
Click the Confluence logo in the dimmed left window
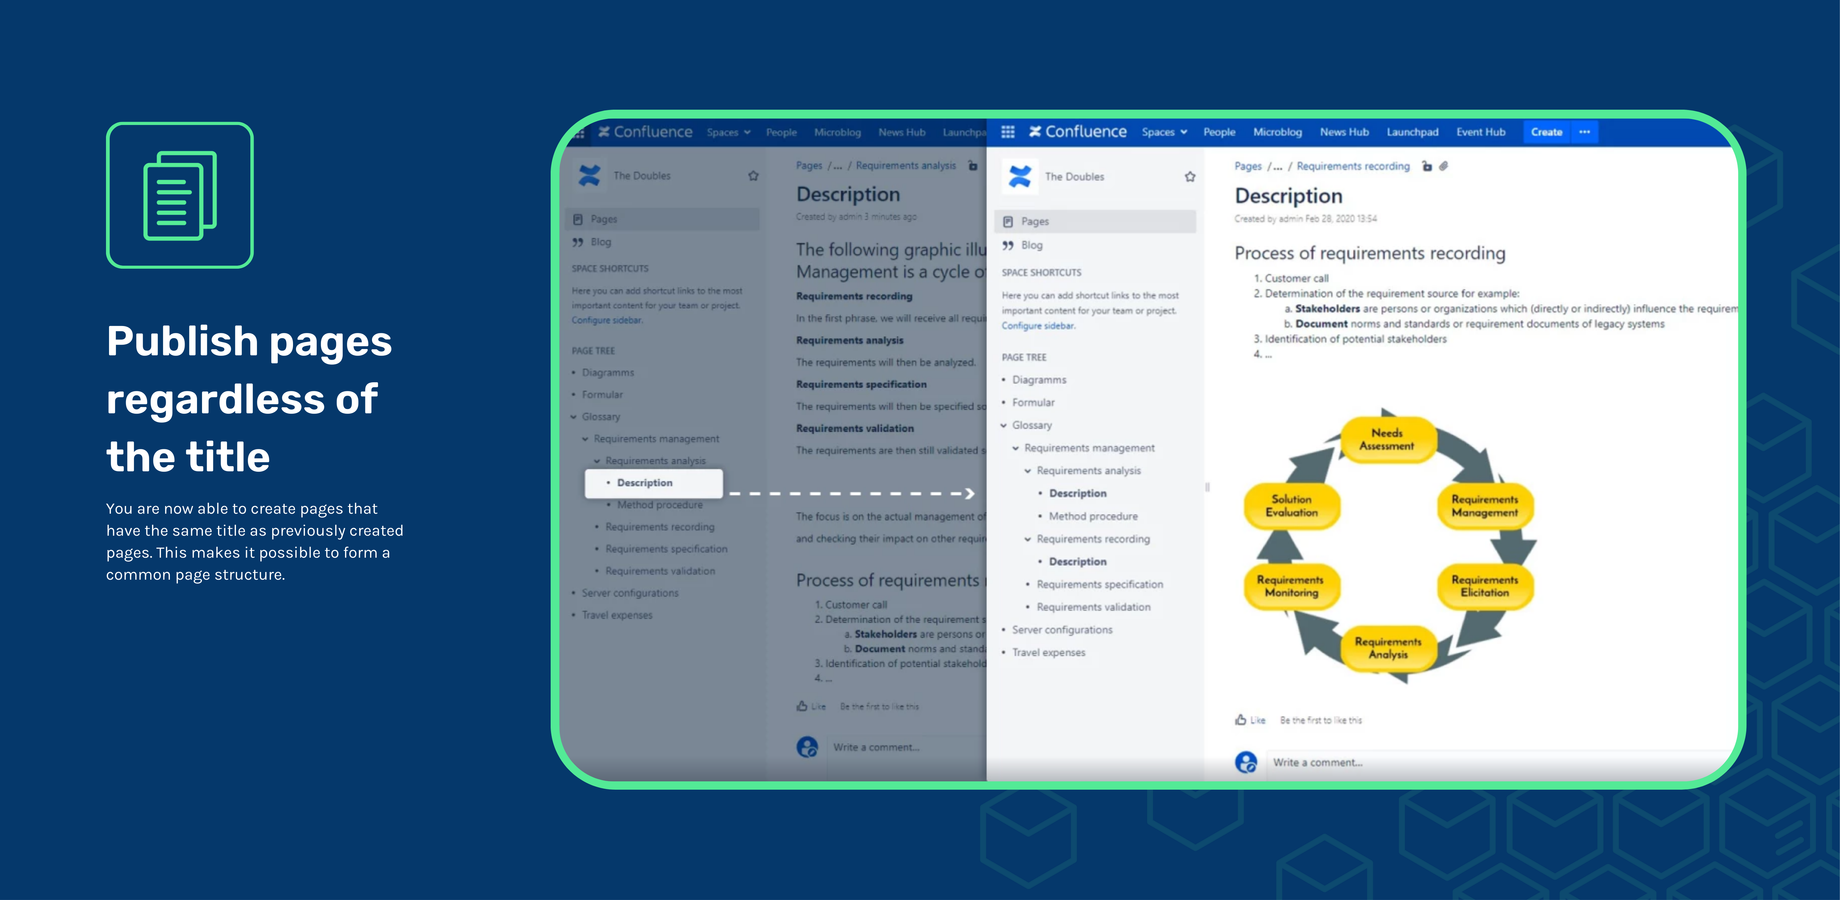pyautogui.click(x=645, y=132)
